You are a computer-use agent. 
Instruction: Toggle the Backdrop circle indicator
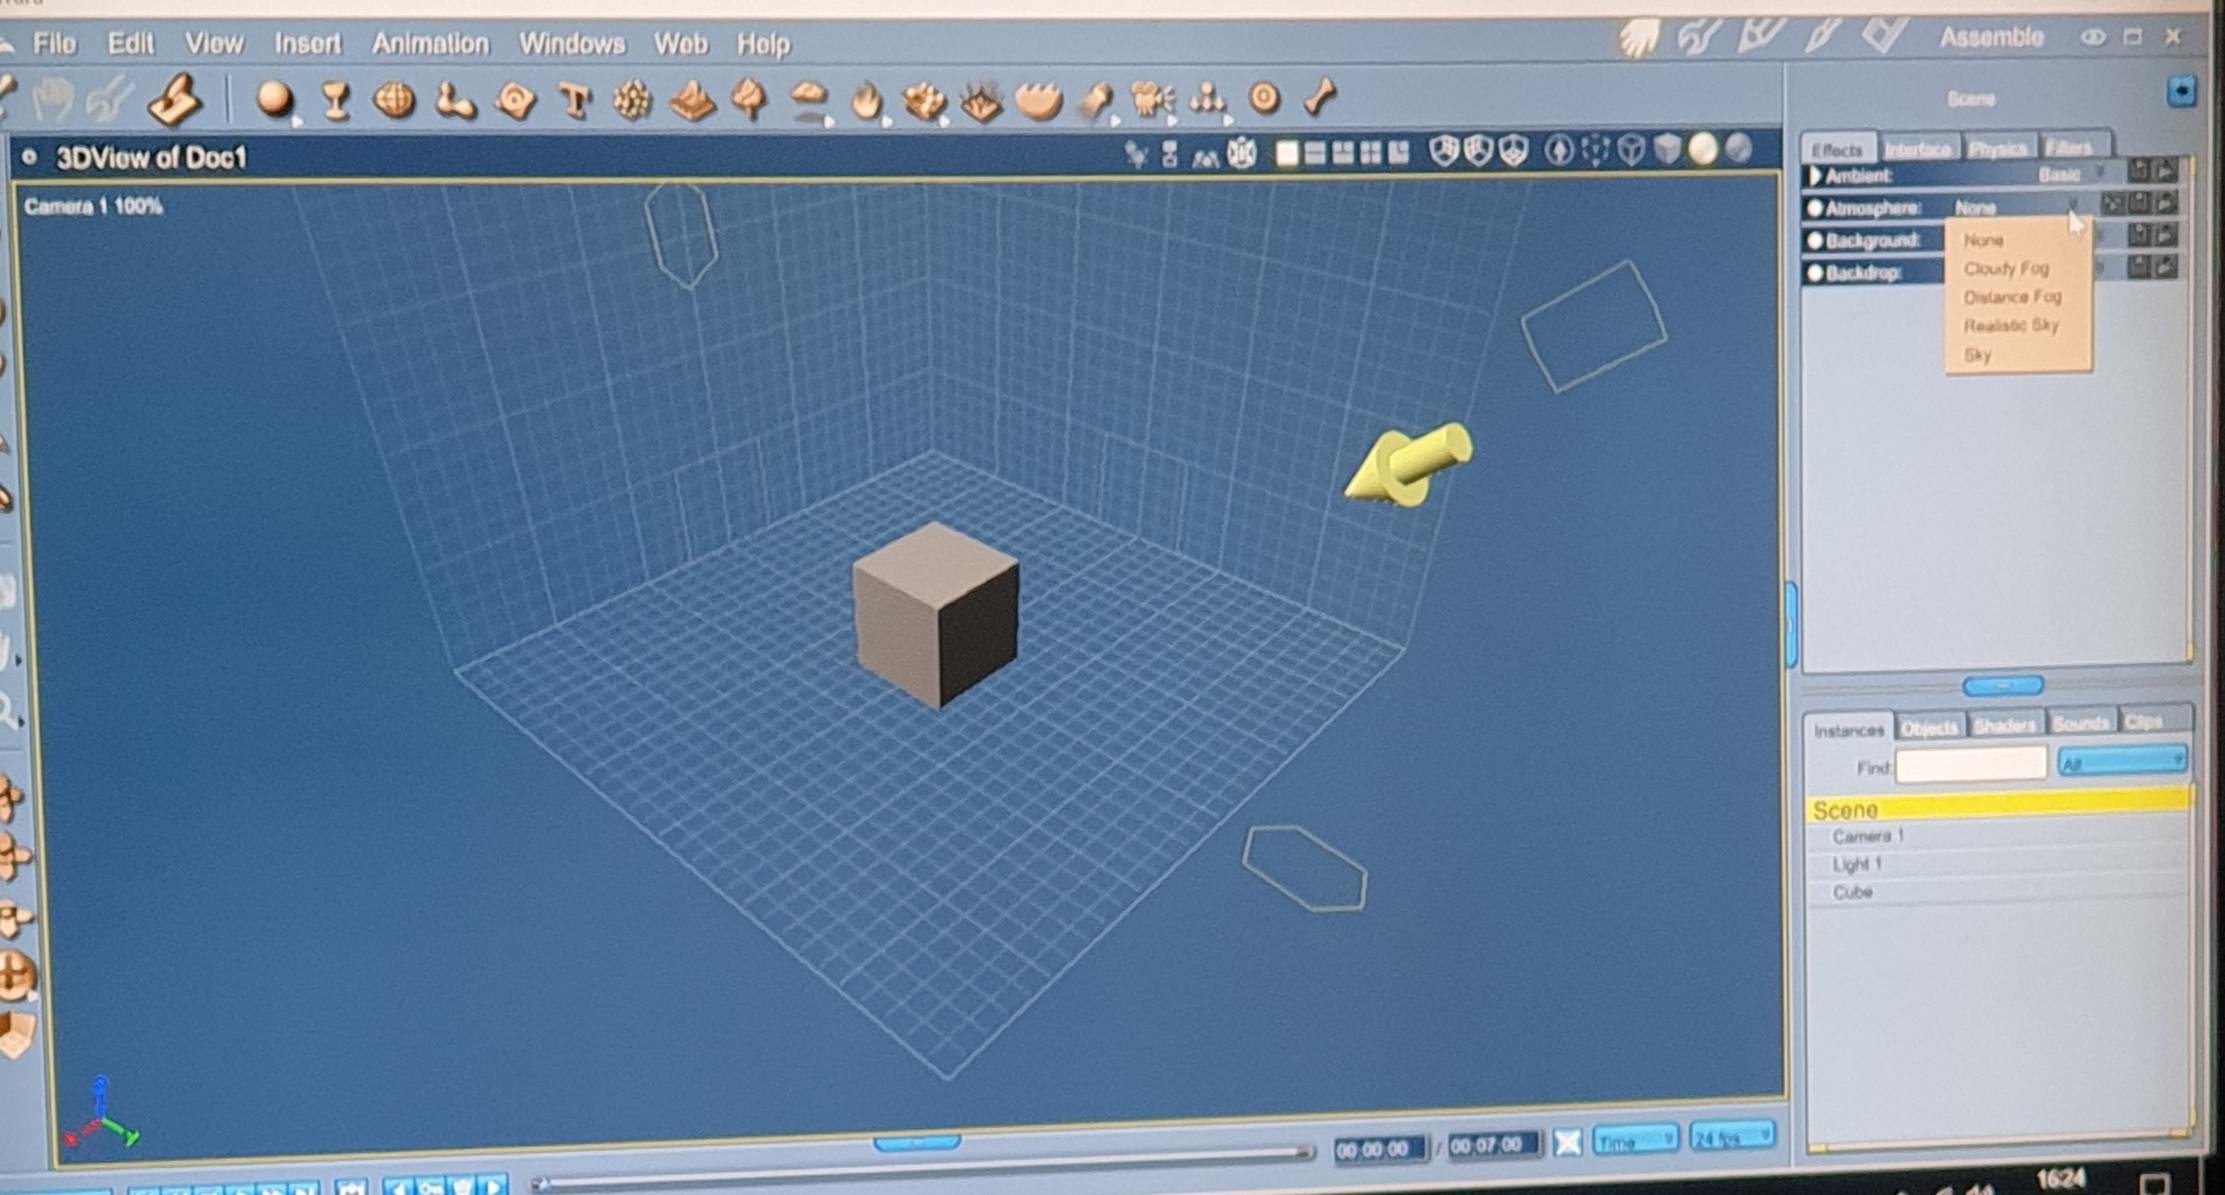point(1815,273)
